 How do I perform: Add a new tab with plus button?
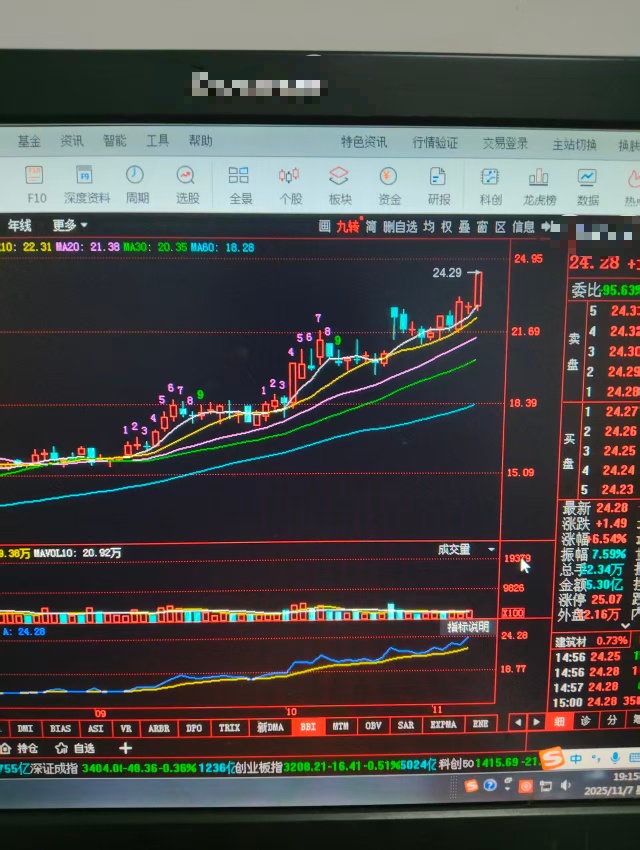[126, 748]
